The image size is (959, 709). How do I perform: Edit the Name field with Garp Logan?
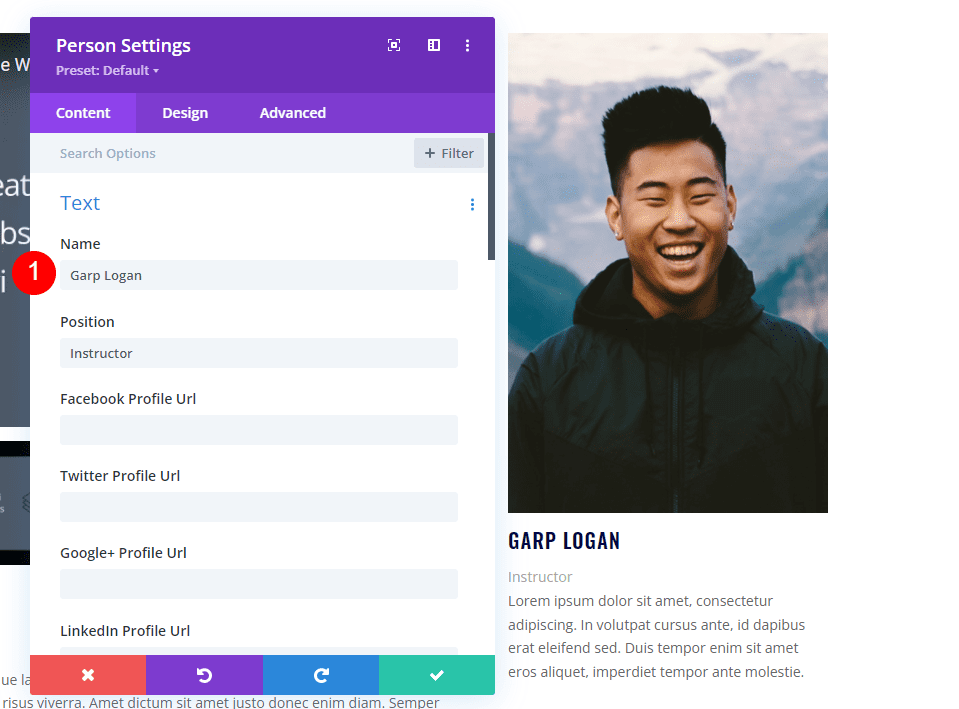coord(259,275)
